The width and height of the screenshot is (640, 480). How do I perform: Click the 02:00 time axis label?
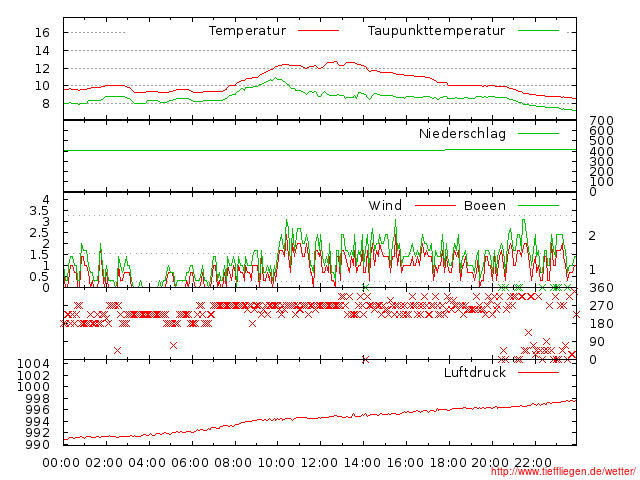(x=104, y=463)
